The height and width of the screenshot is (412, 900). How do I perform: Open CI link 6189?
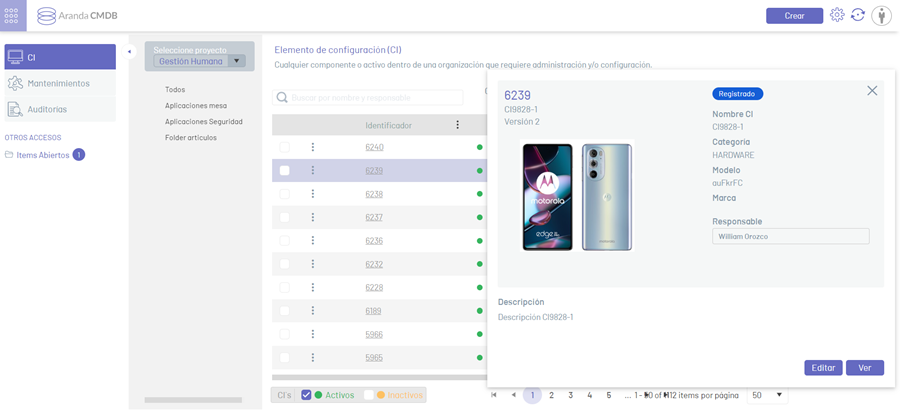tap(373, 310)
